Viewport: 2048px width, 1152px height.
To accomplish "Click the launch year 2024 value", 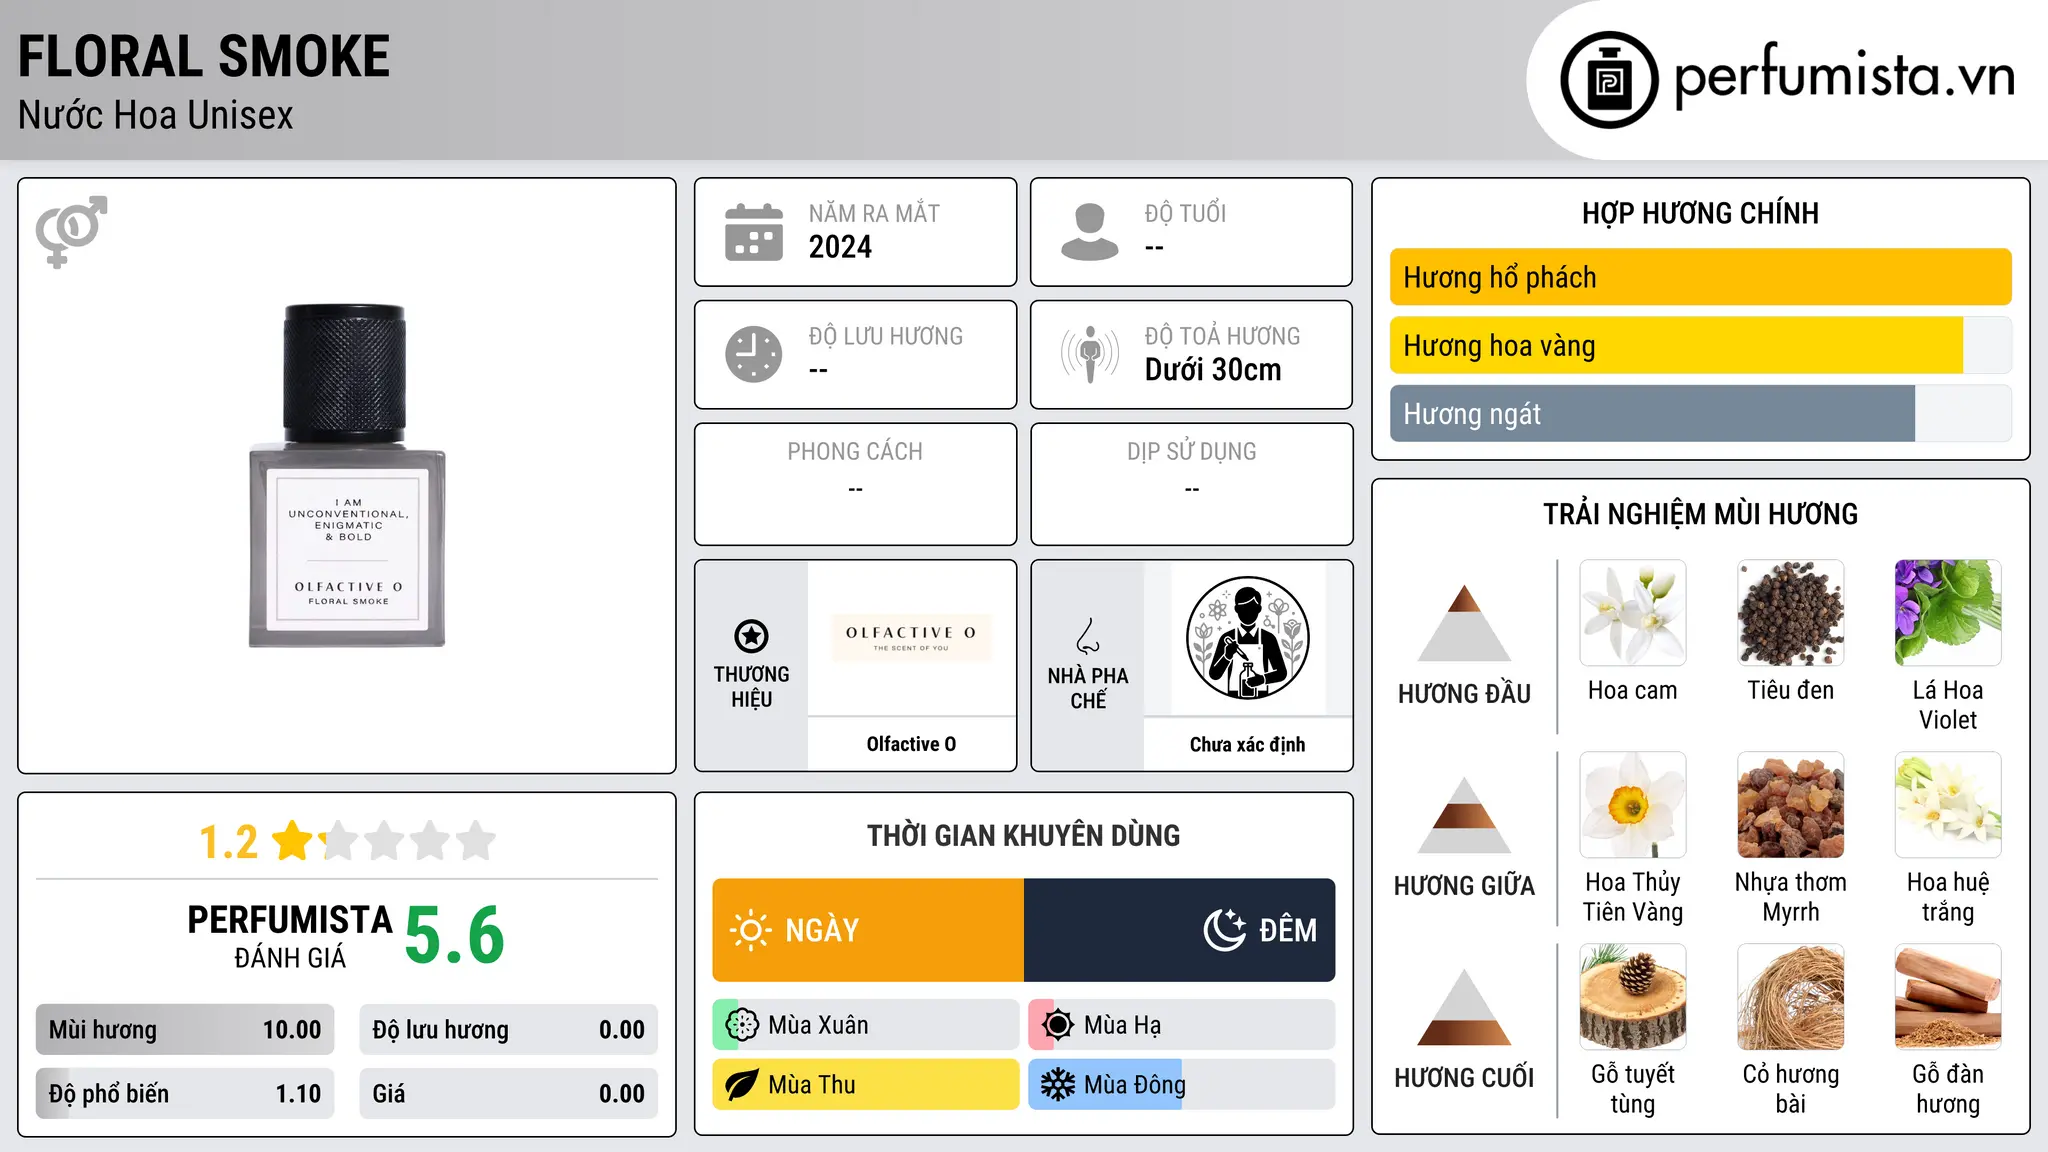I will (x=840, y=247).
